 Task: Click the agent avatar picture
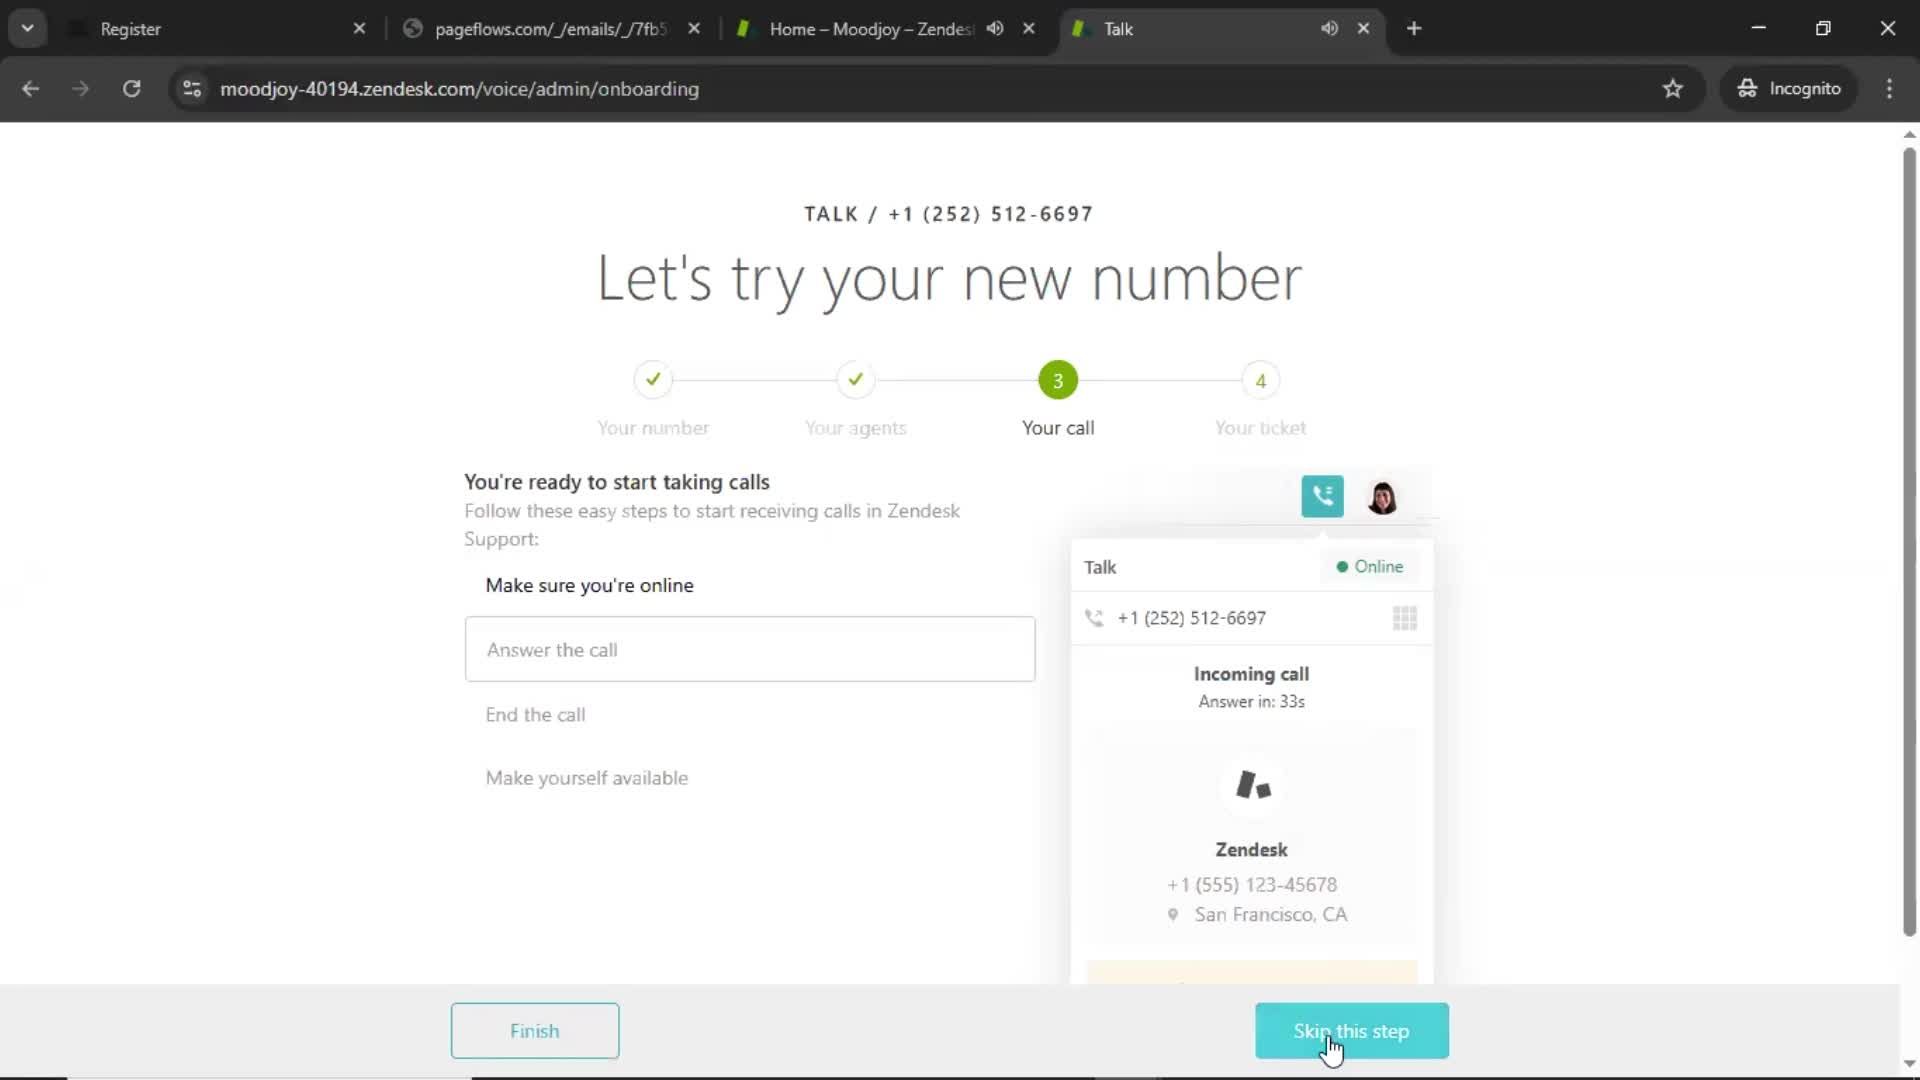tap(1382, 497)
